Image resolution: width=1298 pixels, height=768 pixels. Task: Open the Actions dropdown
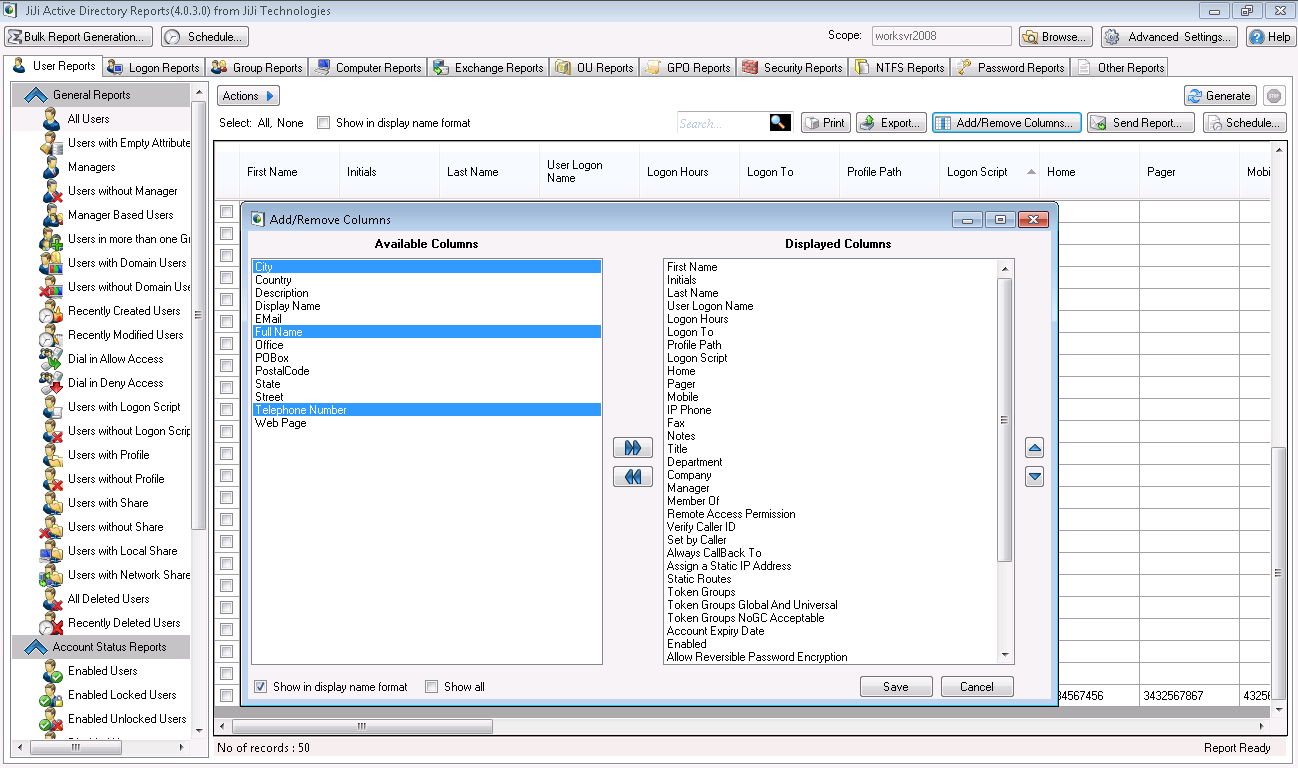point(247,95)
